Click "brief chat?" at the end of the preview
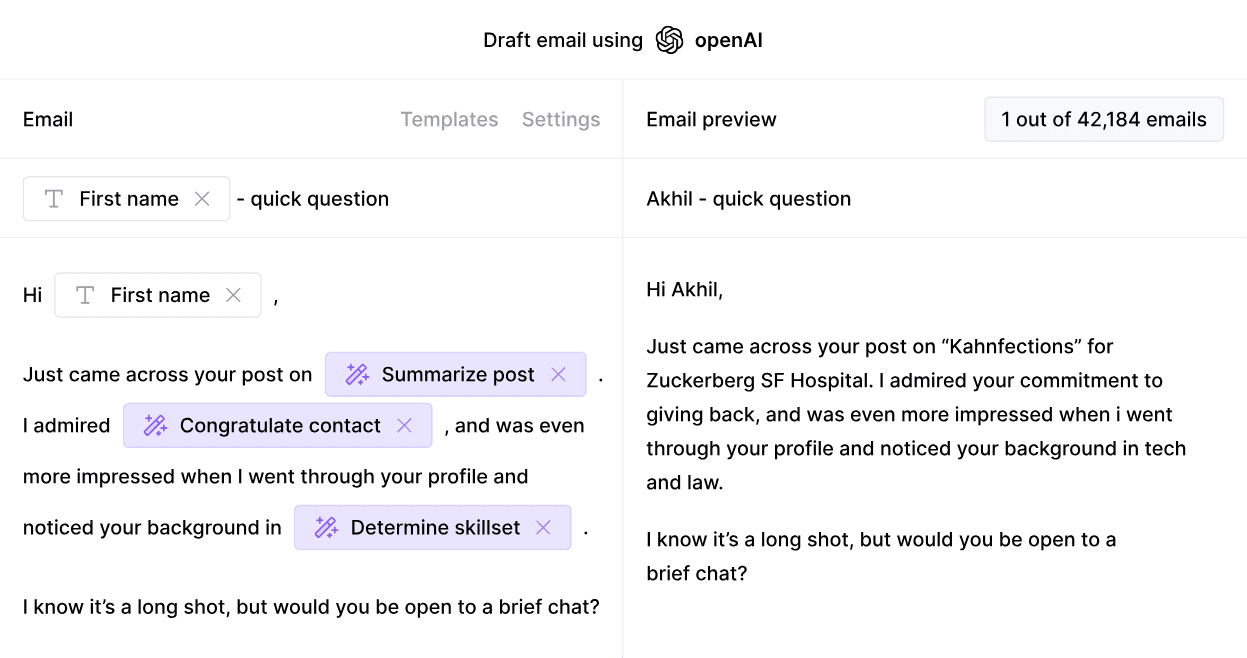This screenshot has width=1247, height=658. [x=697, y=574]
